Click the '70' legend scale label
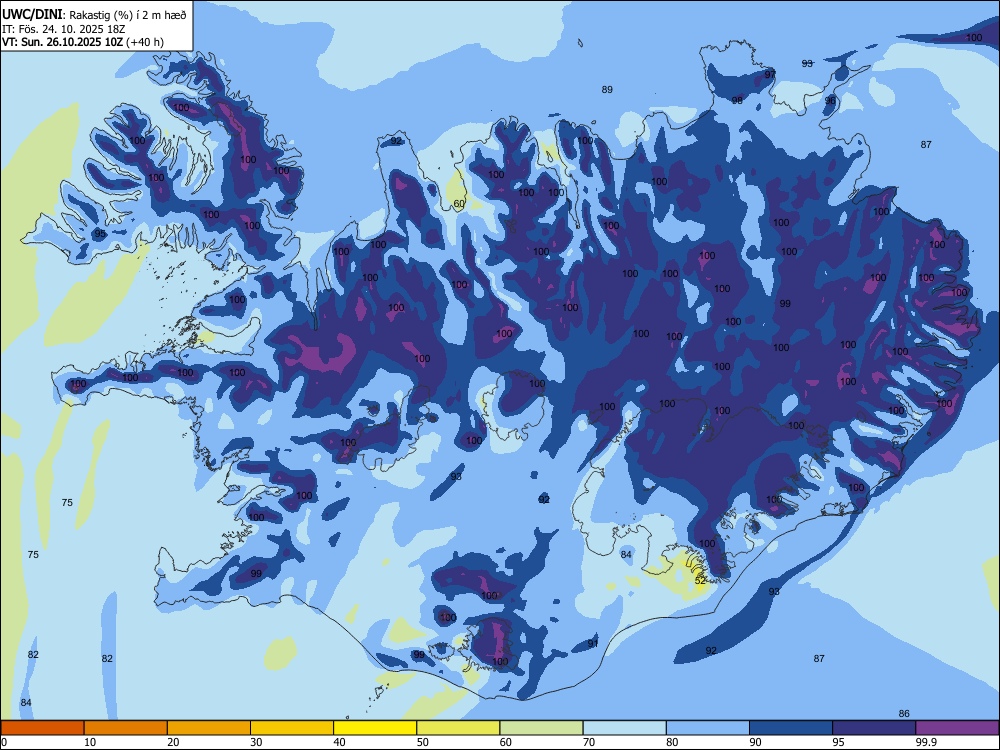 click(589, 742)
